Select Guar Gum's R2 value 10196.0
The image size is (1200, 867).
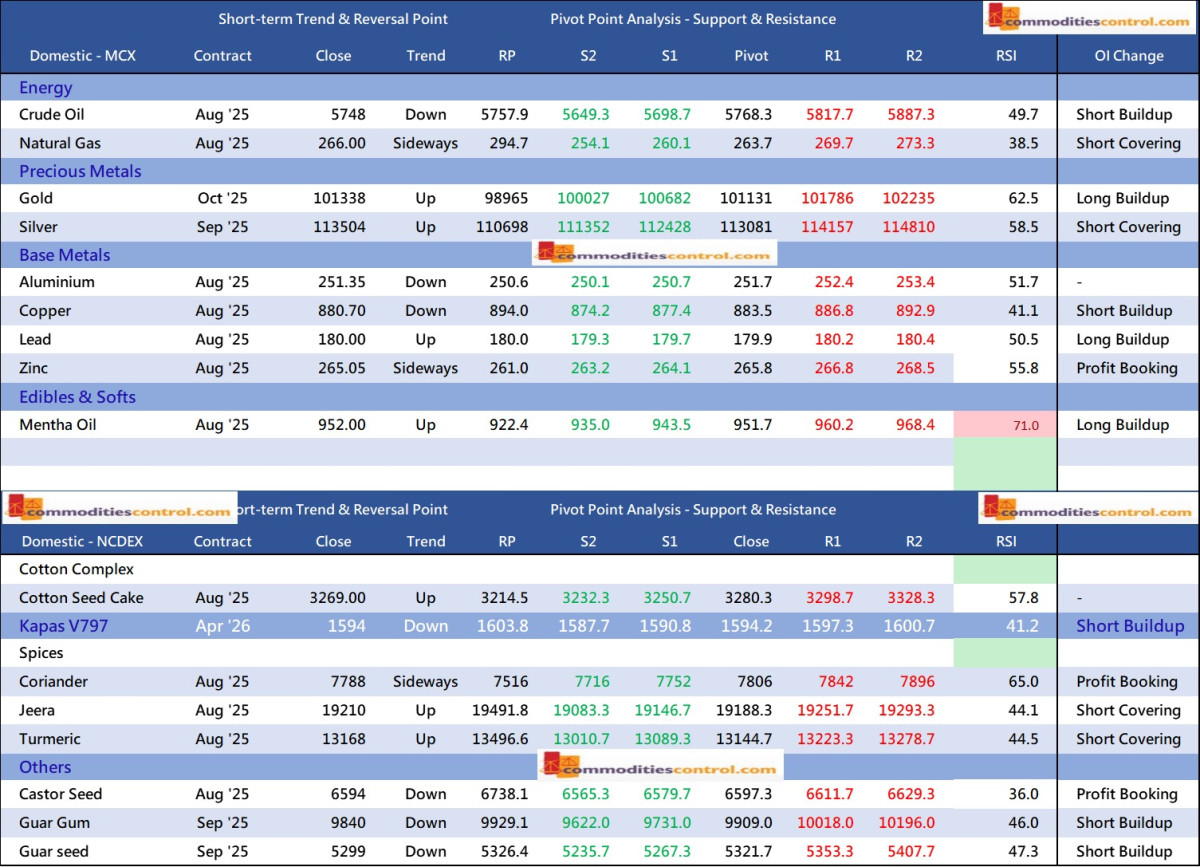click(x=911, y=823)
